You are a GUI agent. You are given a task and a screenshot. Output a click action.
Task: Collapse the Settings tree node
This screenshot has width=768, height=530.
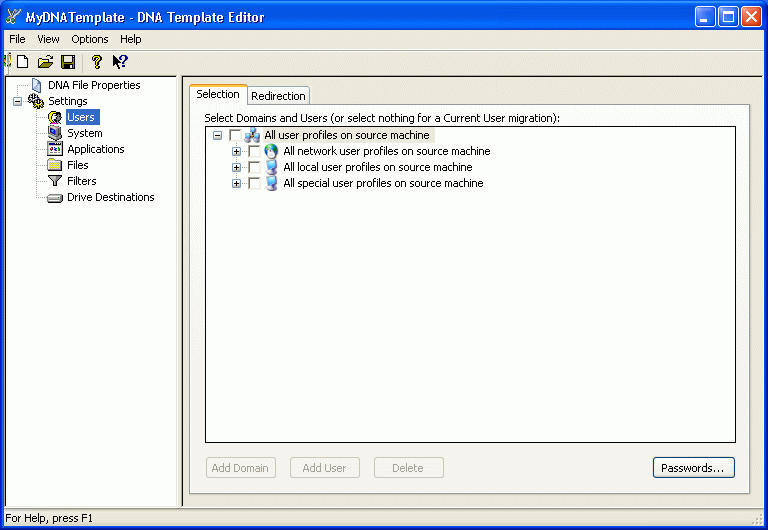click(x=18, y=101)
